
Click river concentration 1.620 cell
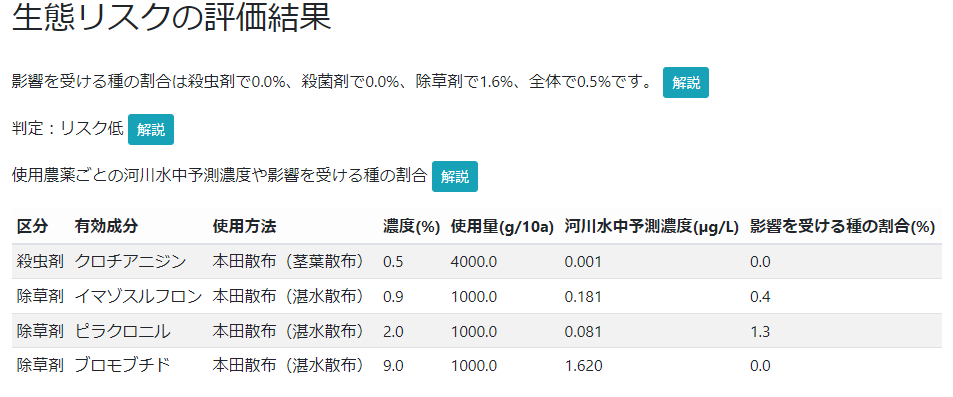tap(583, 366)
